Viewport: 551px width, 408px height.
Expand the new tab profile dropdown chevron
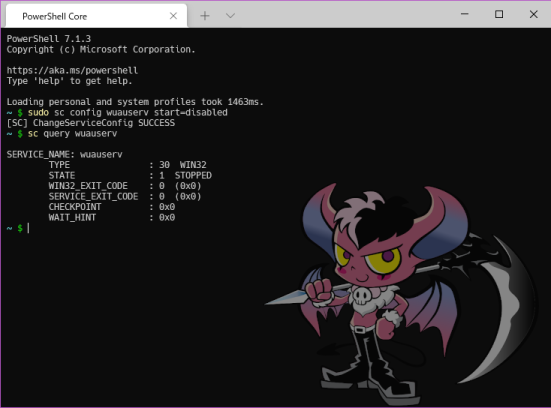pyautogui.click(x=230, y=15)
